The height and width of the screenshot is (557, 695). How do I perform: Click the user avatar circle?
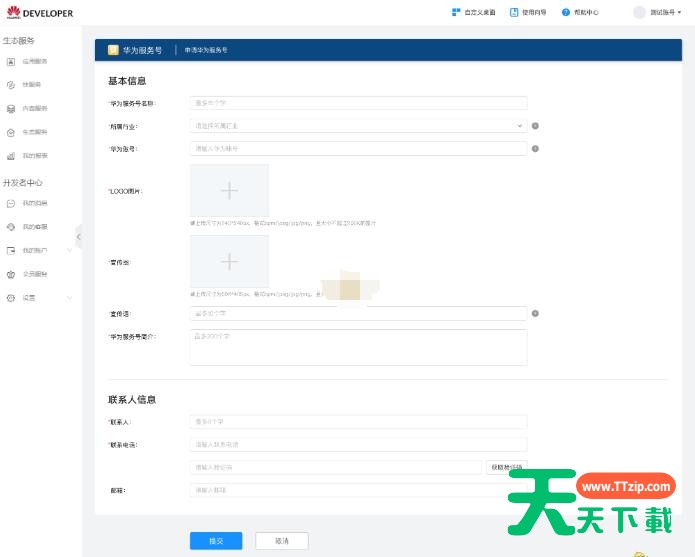[639, 12]
